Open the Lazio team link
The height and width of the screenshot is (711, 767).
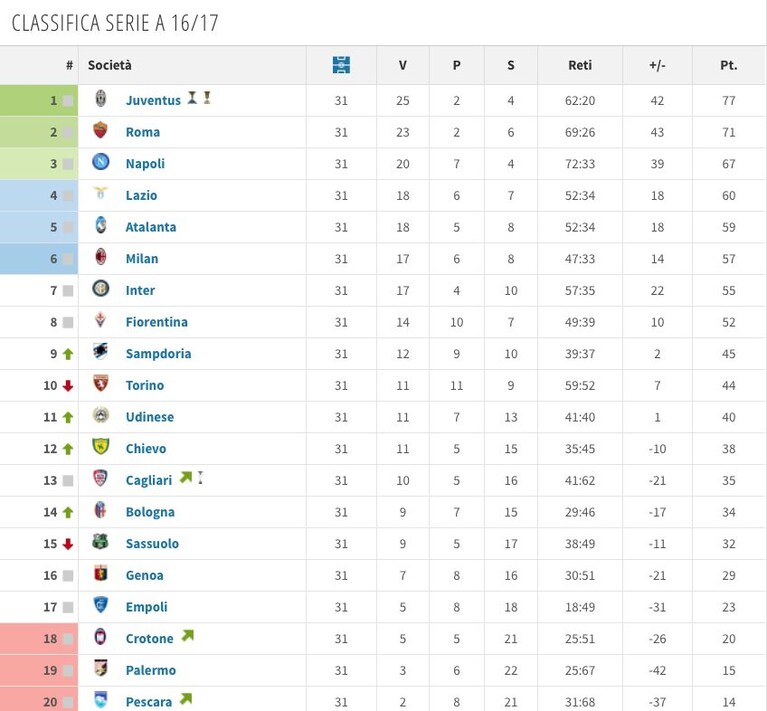[141, 196]
